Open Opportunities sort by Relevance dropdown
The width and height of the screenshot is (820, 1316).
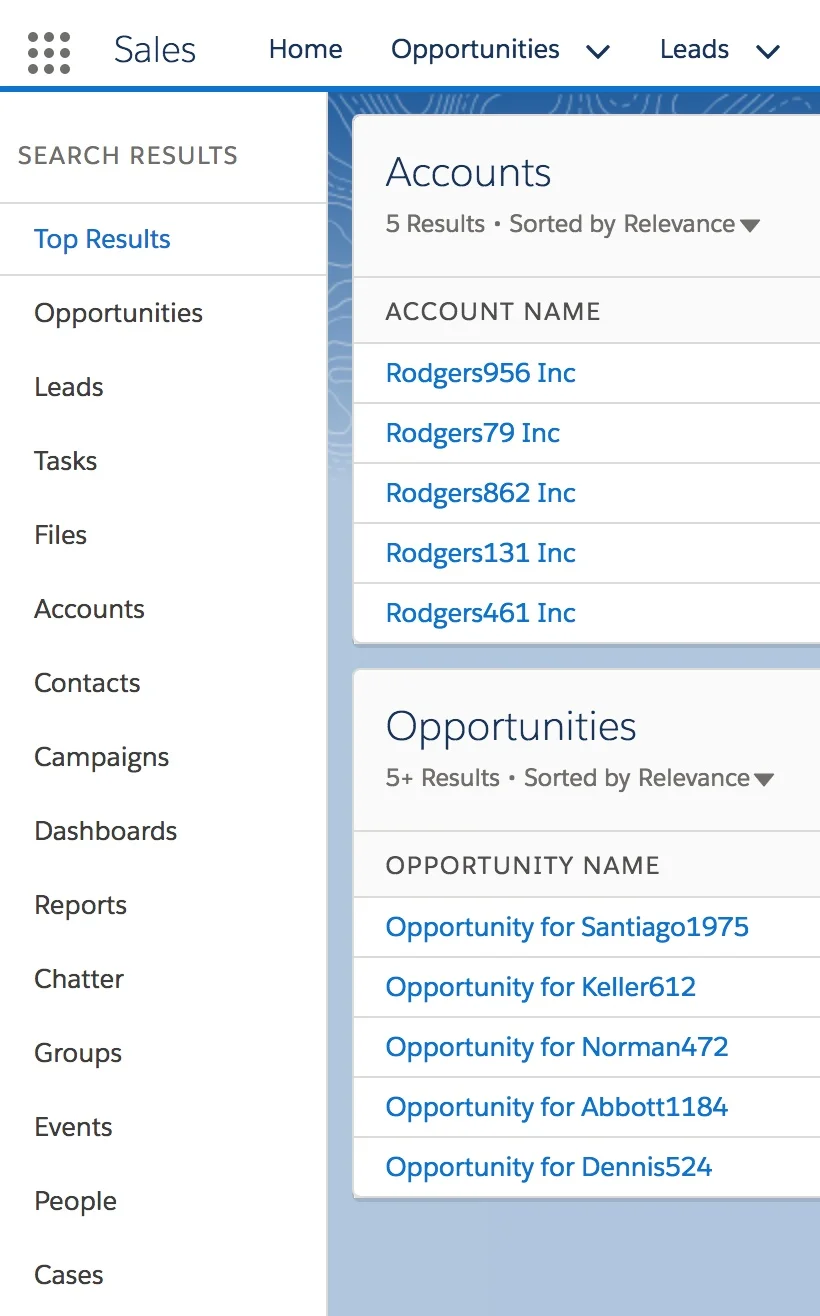(x=649, y=778)
